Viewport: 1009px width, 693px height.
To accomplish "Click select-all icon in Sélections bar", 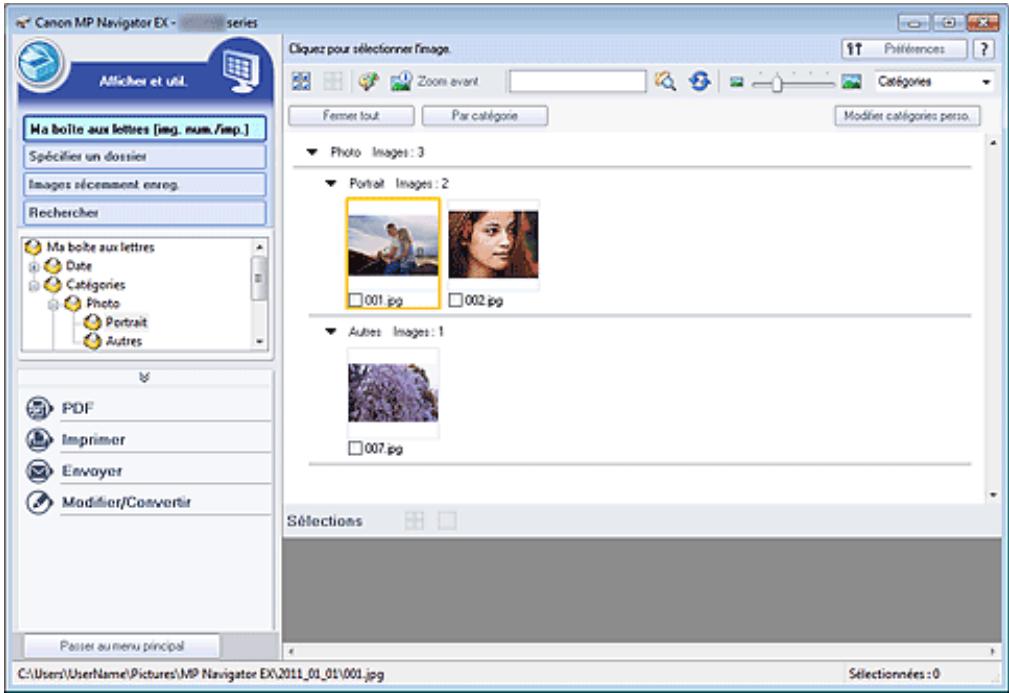I will click(x=414, y=521).
